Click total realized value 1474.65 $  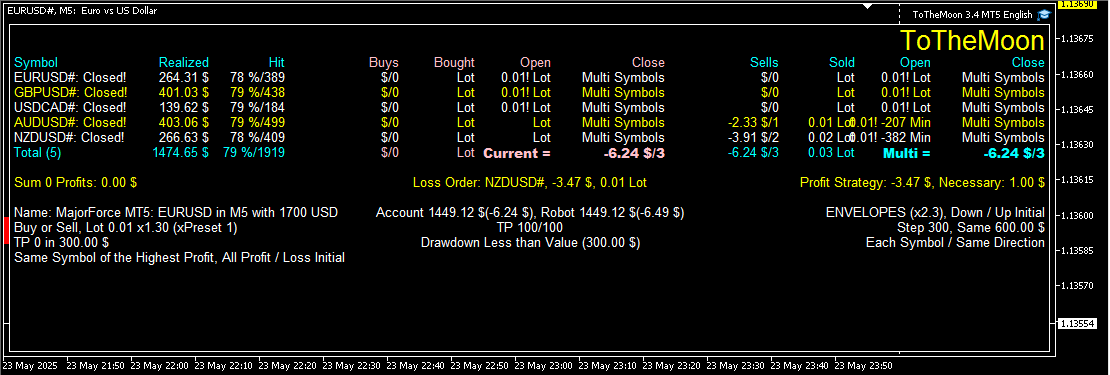click(181, 152)
